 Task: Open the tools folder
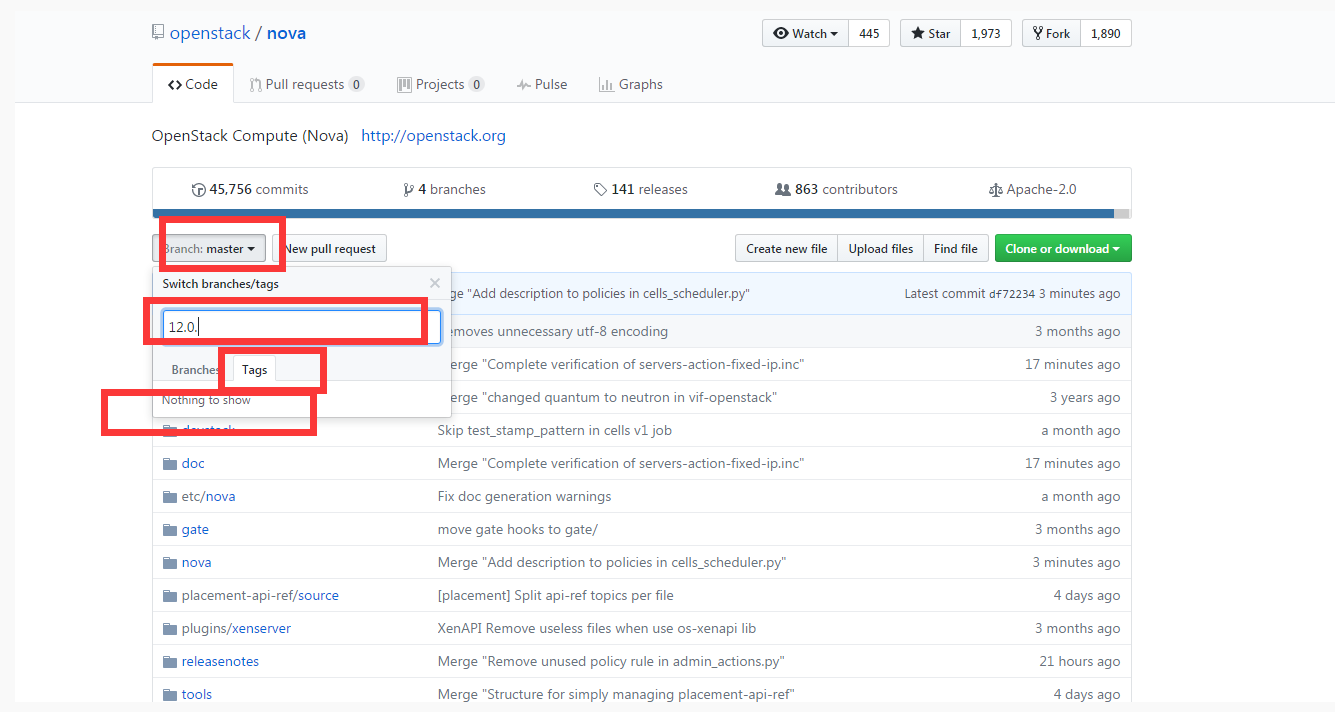(197, 694)
